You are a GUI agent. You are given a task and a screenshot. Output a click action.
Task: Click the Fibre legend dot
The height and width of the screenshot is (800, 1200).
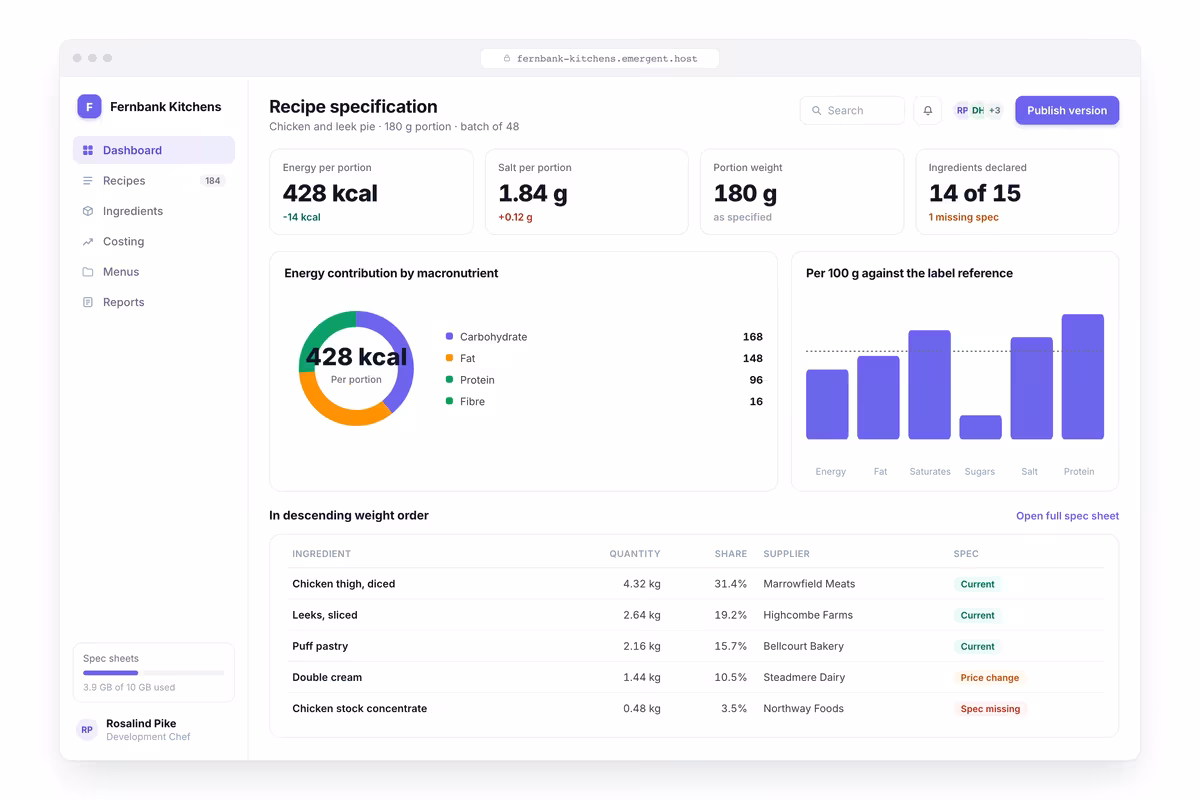[449, 401]
